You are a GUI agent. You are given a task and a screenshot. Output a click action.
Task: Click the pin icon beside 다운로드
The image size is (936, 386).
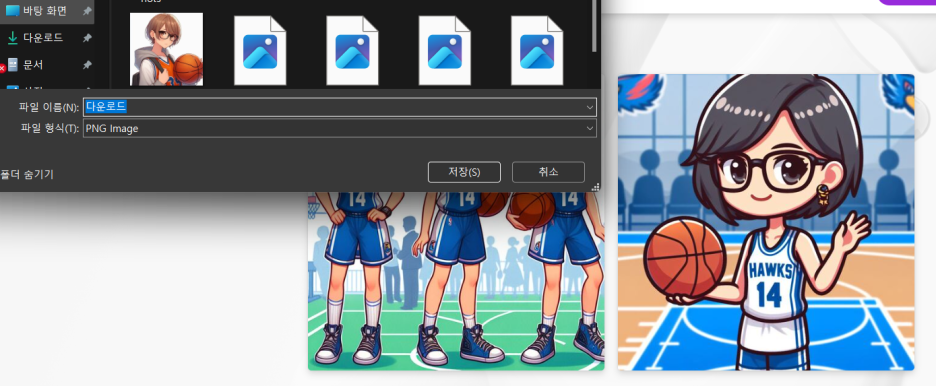point(87,38)
